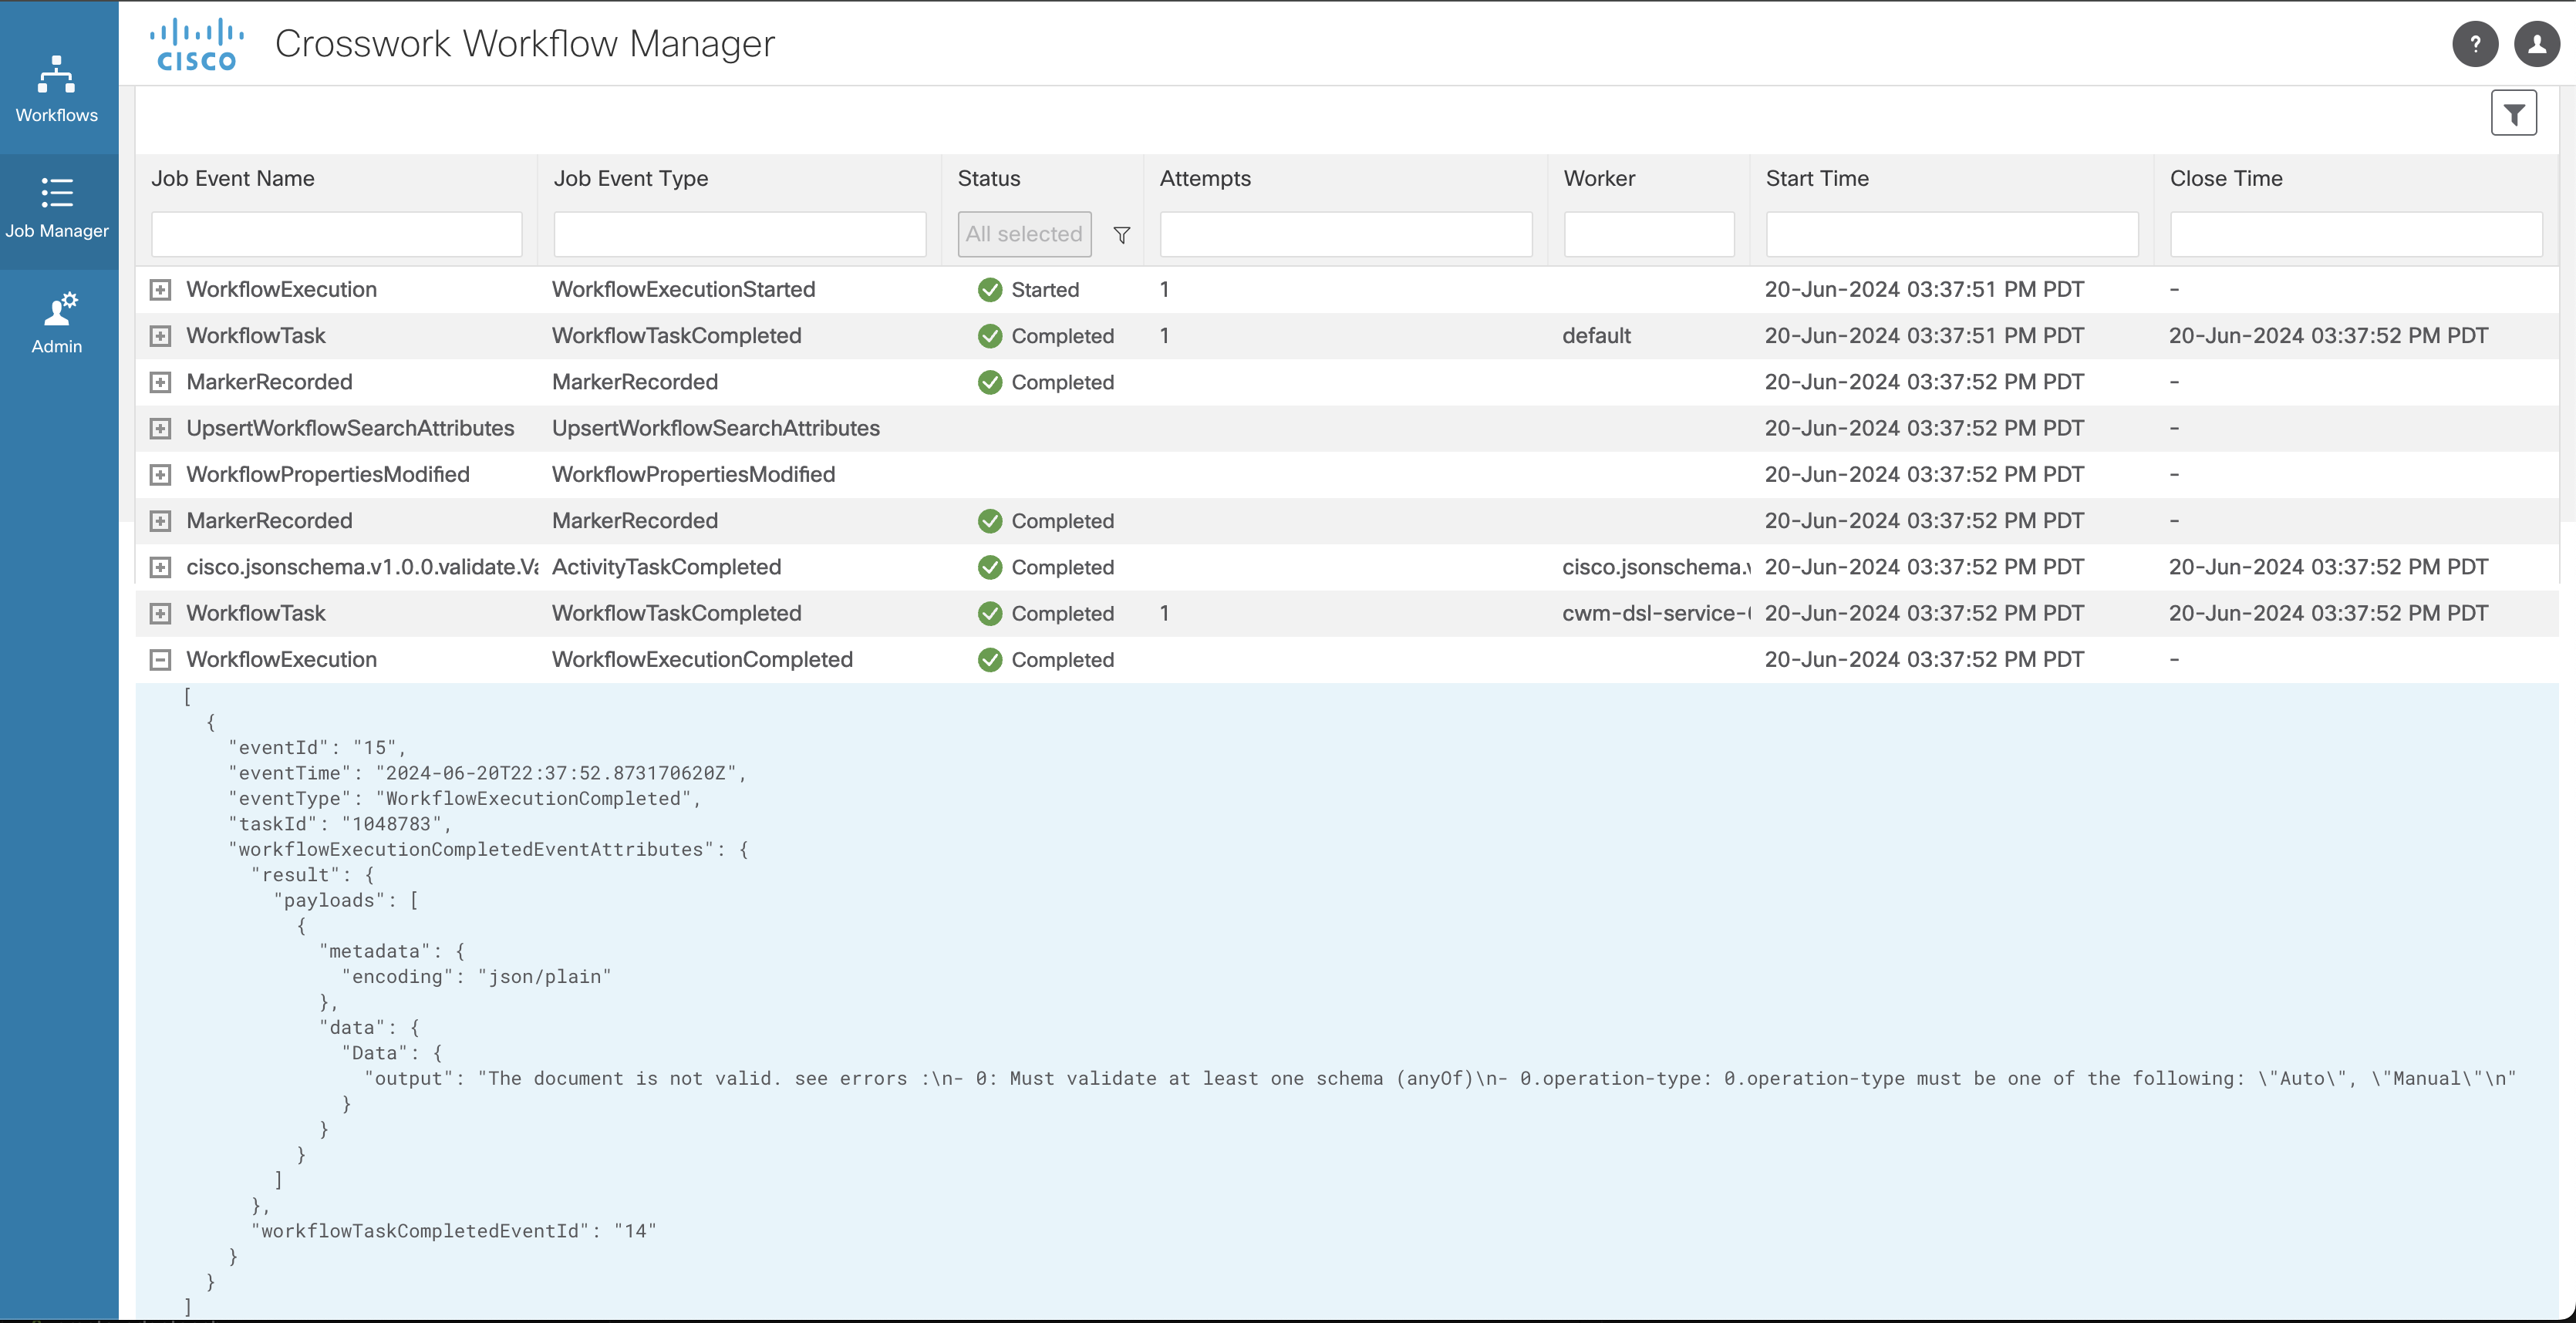
Task: Expand the UpsertWorkflowSearchAttributes row
Action: point(160,429)
